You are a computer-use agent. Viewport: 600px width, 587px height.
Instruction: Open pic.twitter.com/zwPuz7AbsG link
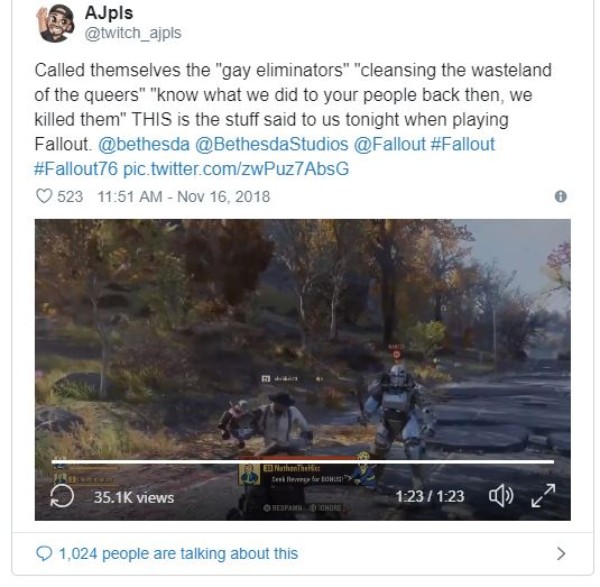coord(236,169)
